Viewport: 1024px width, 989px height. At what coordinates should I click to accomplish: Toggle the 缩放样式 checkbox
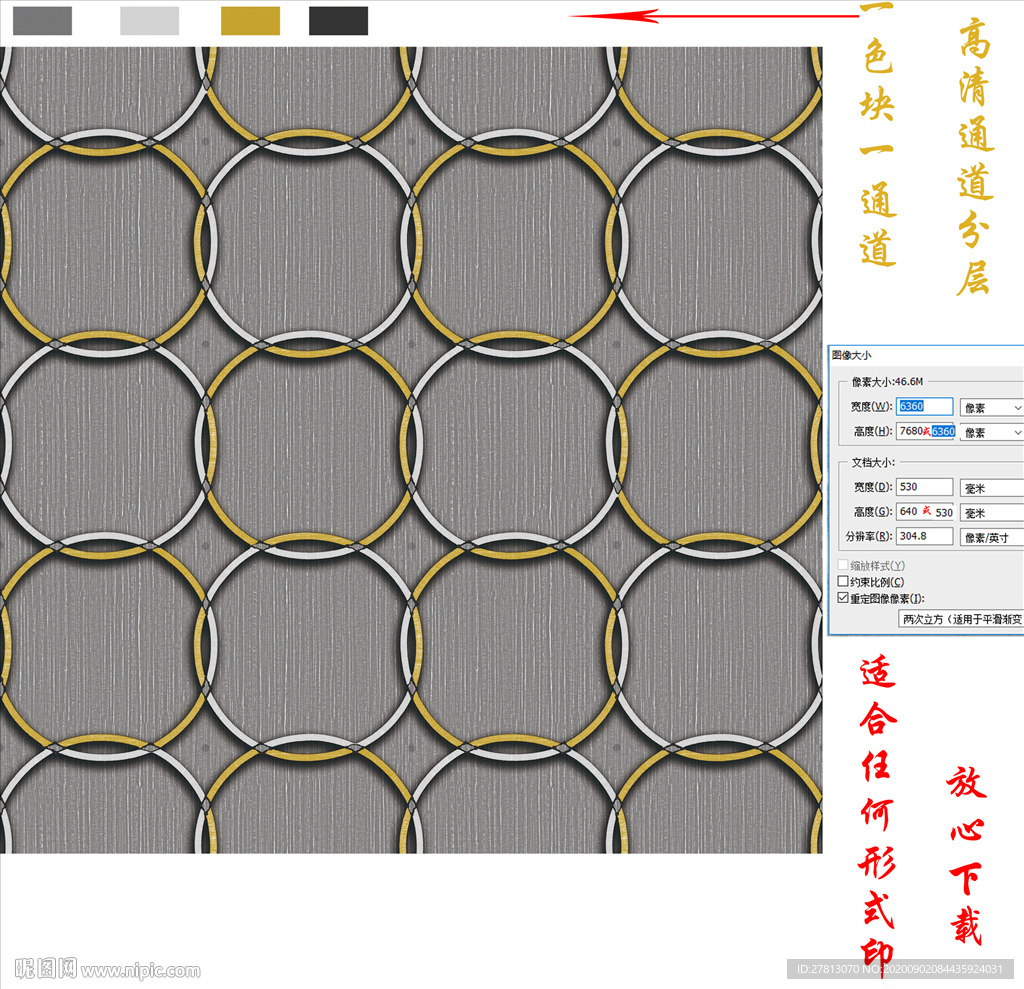coord(843,565)
